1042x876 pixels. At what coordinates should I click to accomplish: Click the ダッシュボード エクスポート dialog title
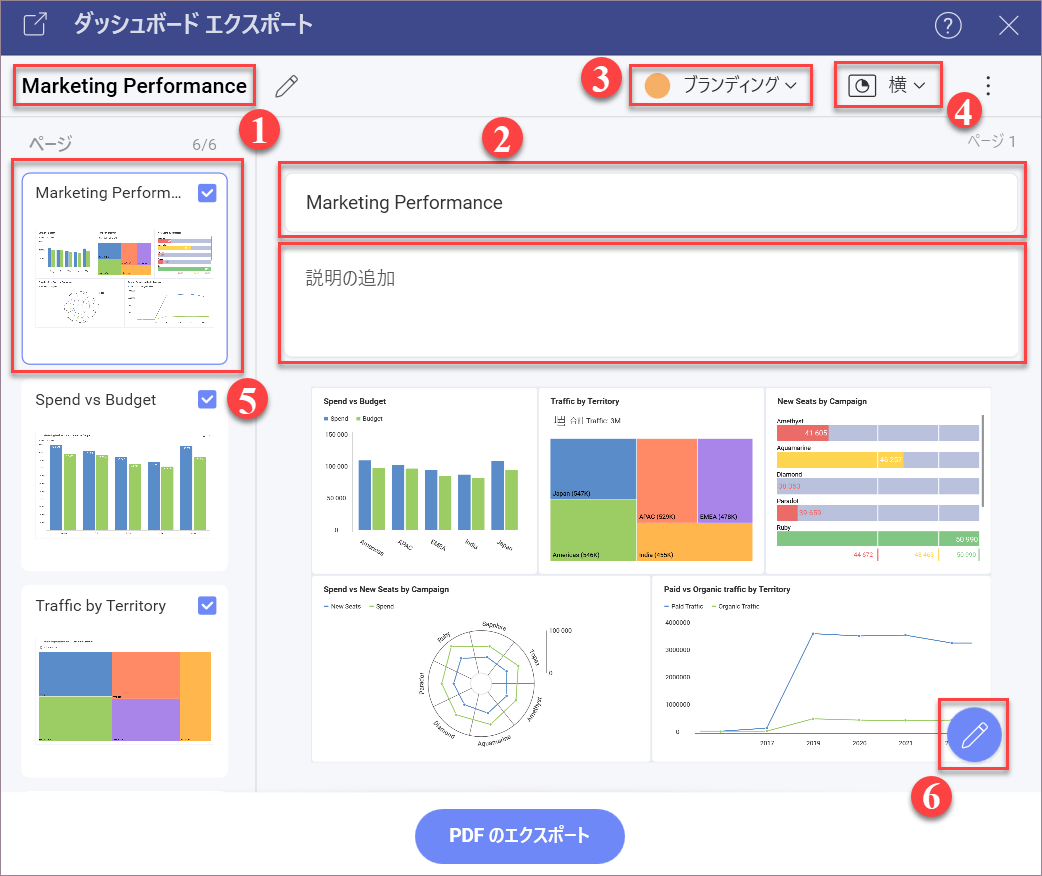coord(193,25)
